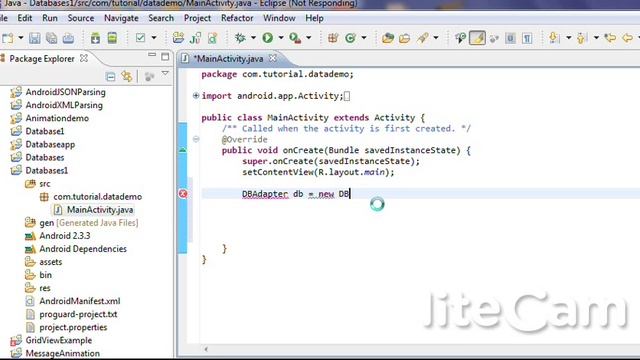Image resolution: width=640 pixels, height=360 pixels.
Task: Click the Debug bug icon
Action: point(240,38)
